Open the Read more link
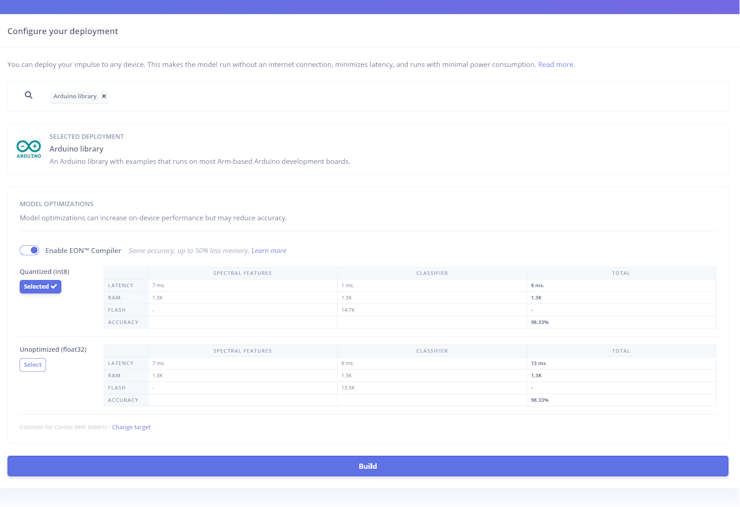The image size is (740, 507). (555, 64)
